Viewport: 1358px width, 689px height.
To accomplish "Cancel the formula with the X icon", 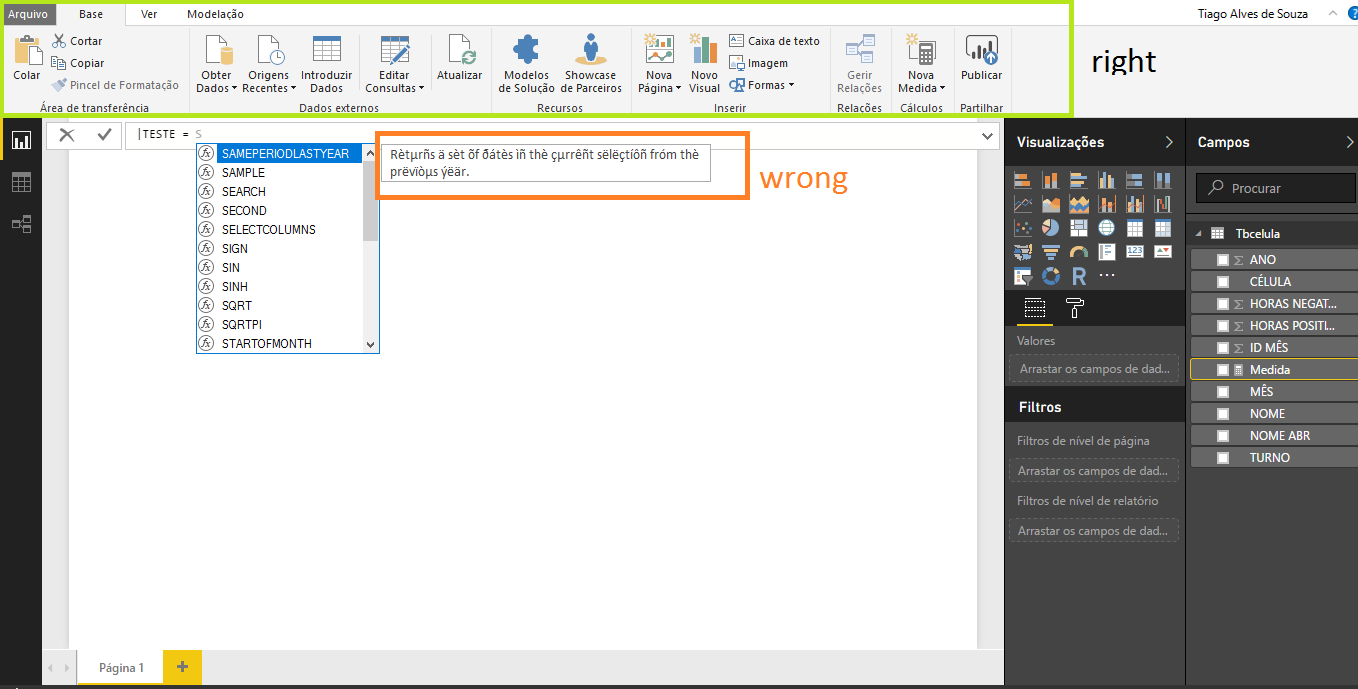I will click(67, 135).
